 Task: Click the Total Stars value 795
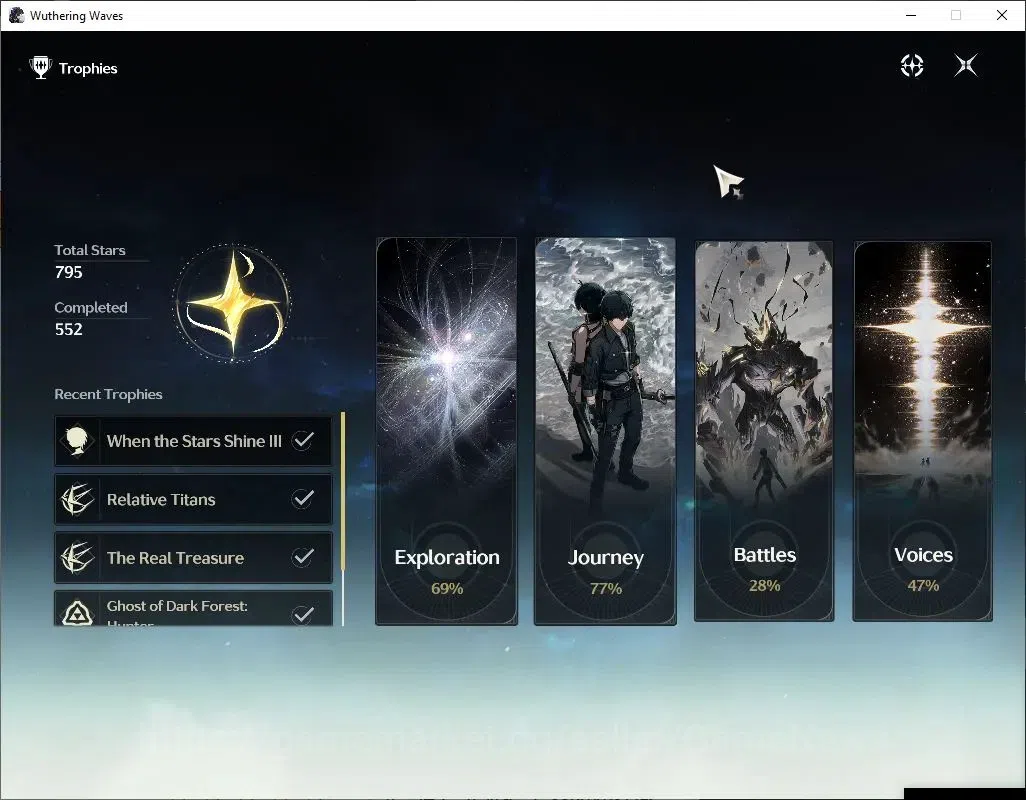(69, 272)
